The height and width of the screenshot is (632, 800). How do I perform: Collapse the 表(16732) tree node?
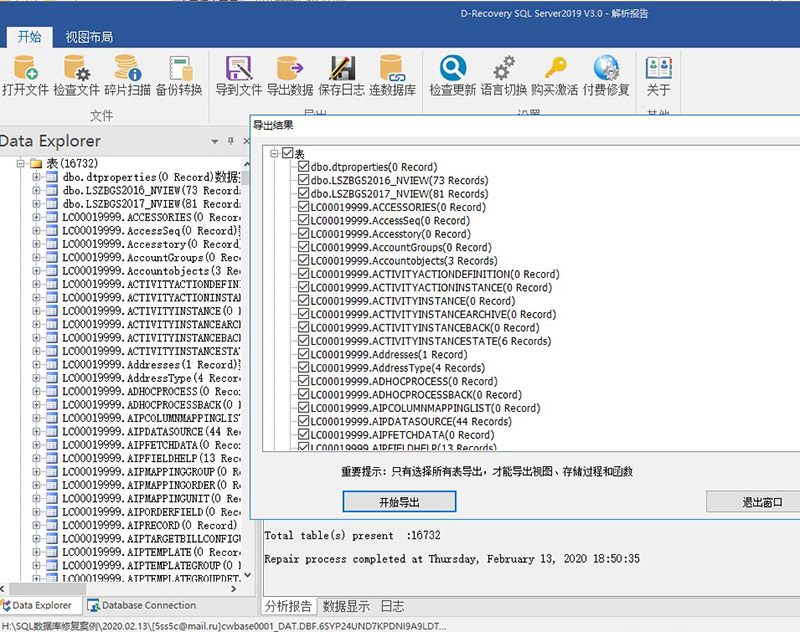20,163
